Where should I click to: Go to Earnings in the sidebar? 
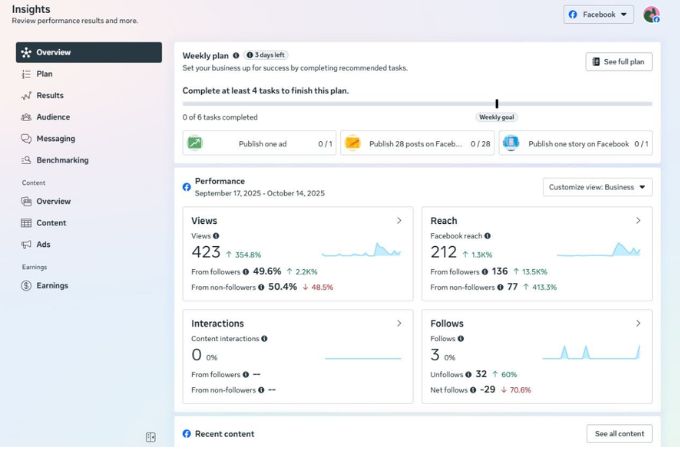click(x=52, y=286)
